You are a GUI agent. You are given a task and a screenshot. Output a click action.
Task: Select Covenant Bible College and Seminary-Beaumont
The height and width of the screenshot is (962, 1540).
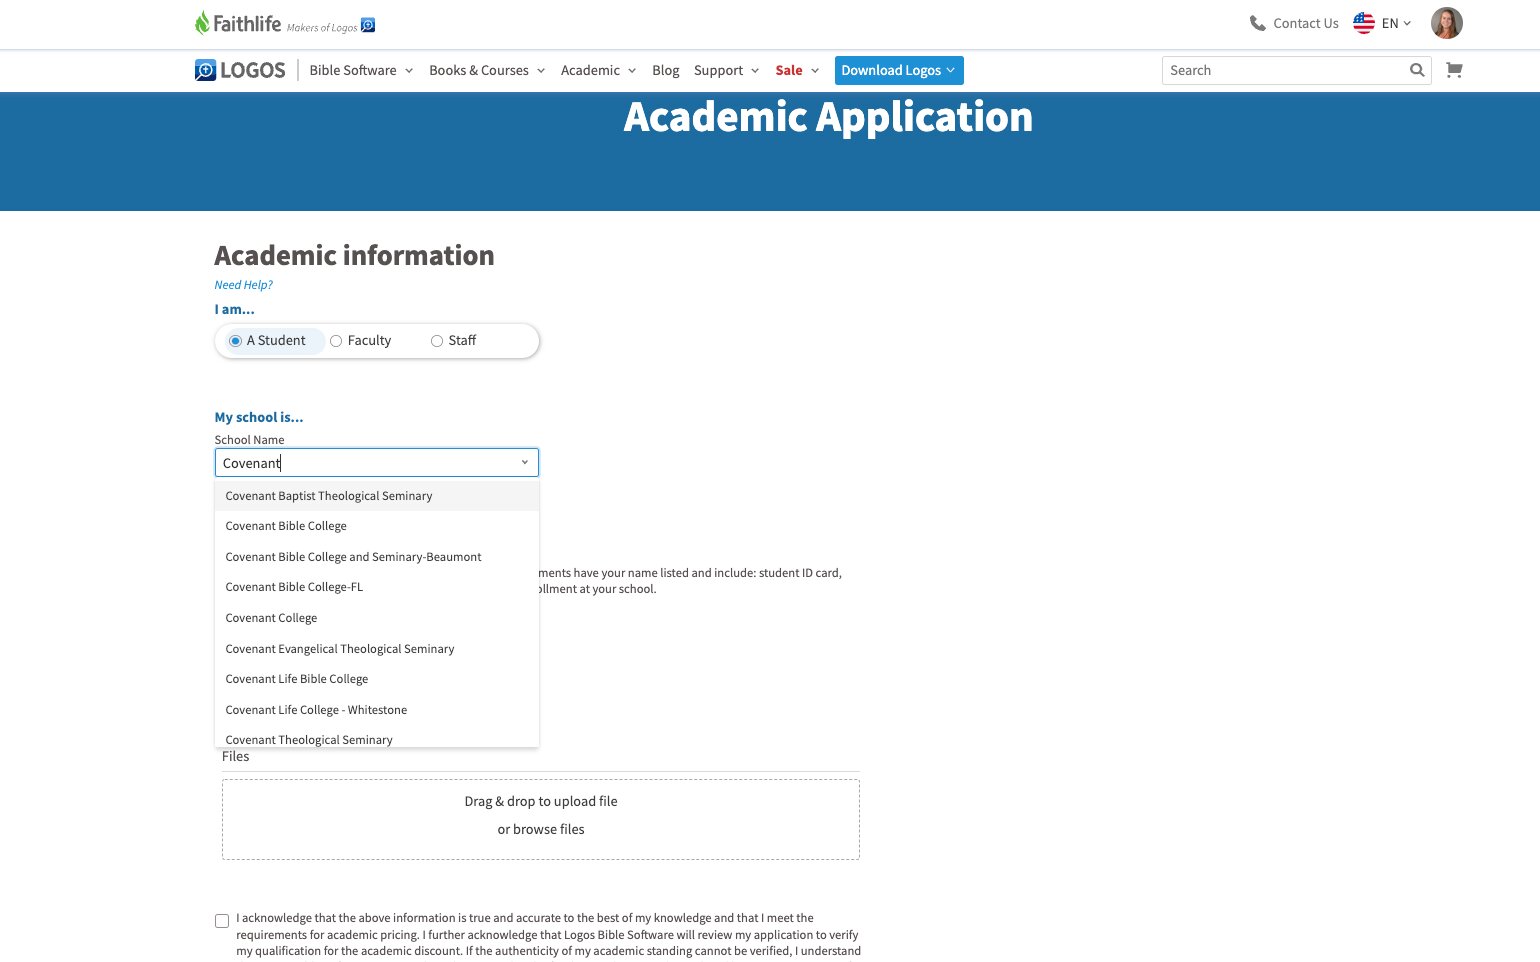click(x=377, y=557)
